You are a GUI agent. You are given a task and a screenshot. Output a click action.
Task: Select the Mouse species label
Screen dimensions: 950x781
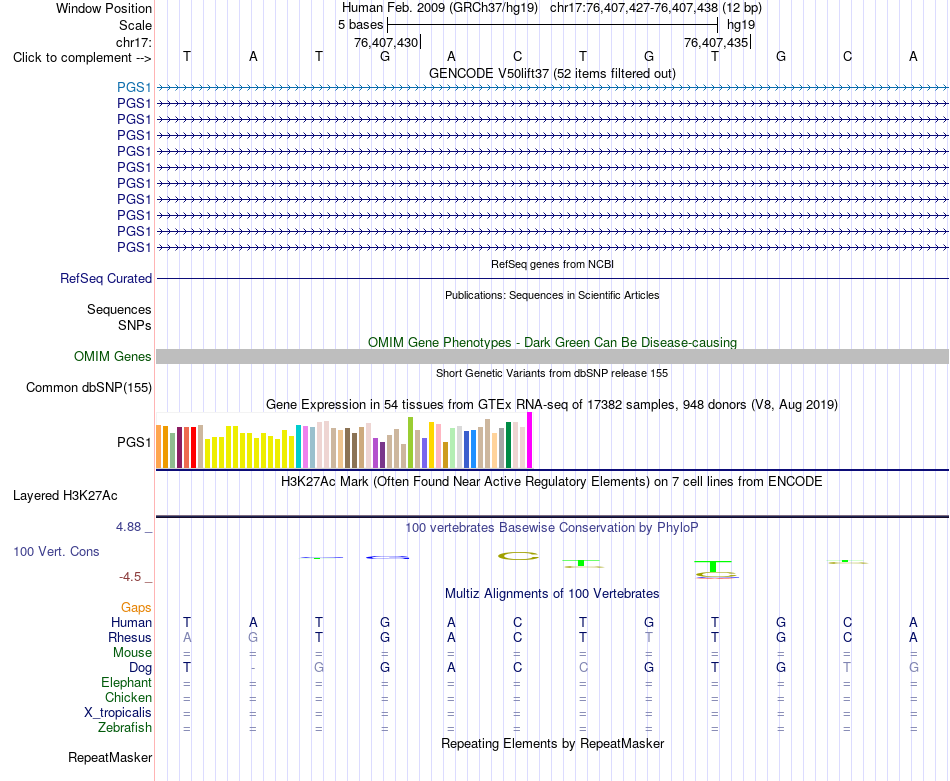click(x=132, y=653)
